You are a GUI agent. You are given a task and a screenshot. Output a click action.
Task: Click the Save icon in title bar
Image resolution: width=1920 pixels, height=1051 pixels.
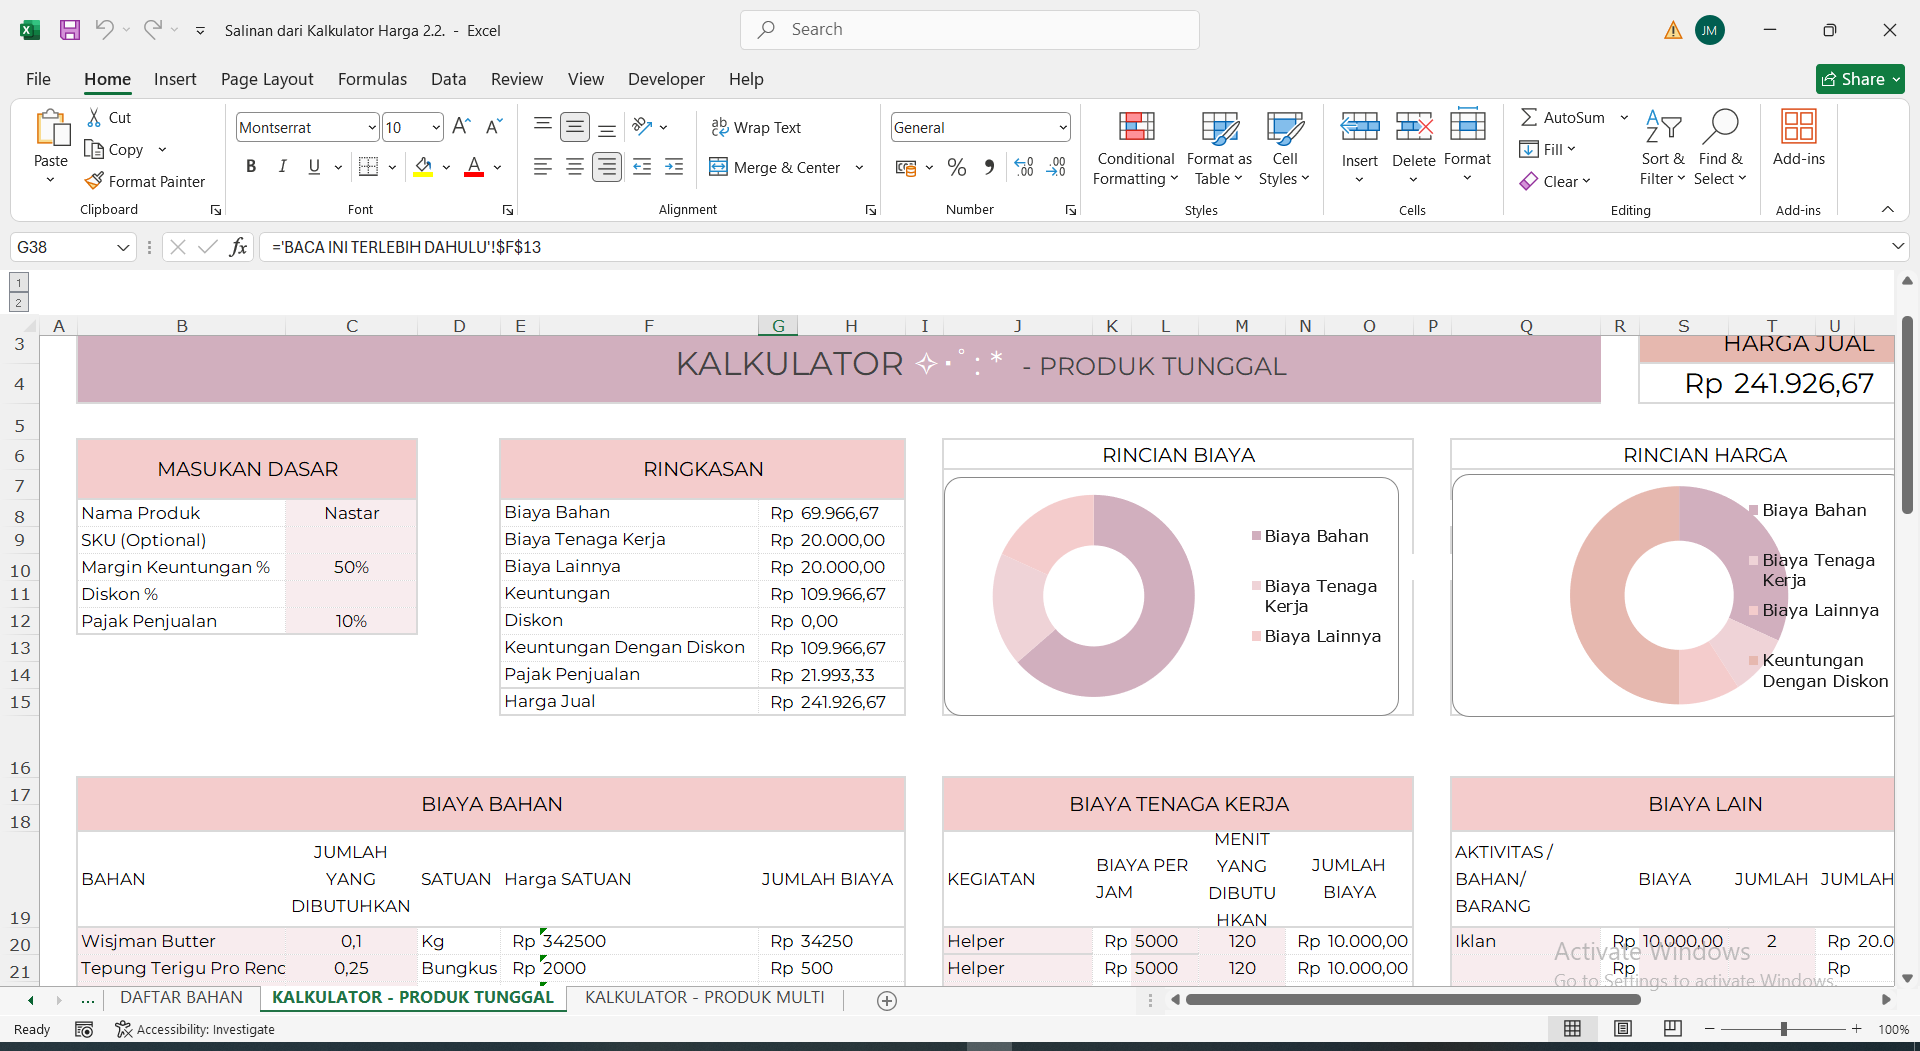[70, 30]
